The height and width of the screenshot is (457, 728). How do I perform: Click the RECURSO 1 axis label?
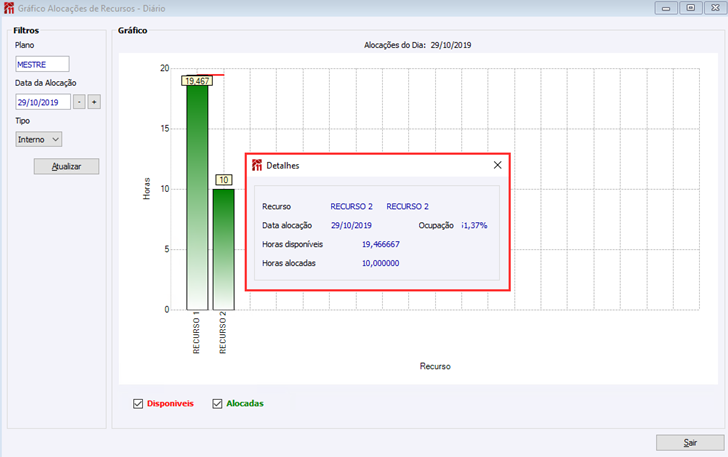(196, 333)
